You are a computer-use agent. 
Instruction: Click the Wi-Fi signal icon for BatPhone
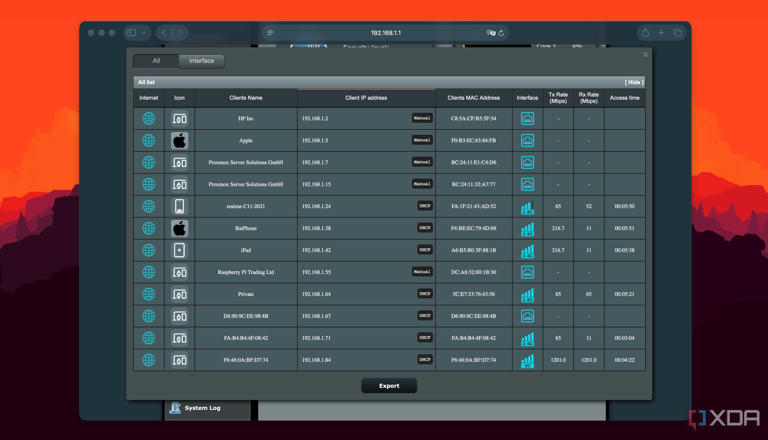(x=527, y=229)
